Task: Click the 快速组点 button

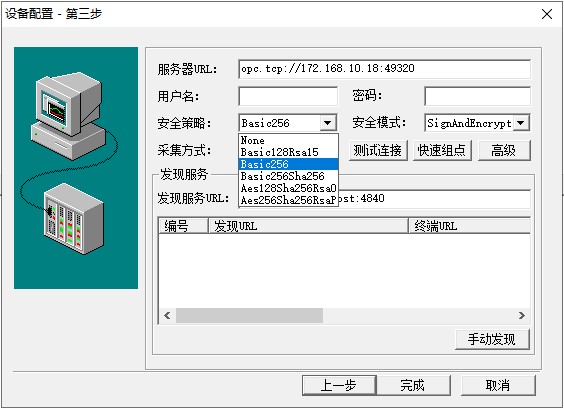Action: click(442, 150)
